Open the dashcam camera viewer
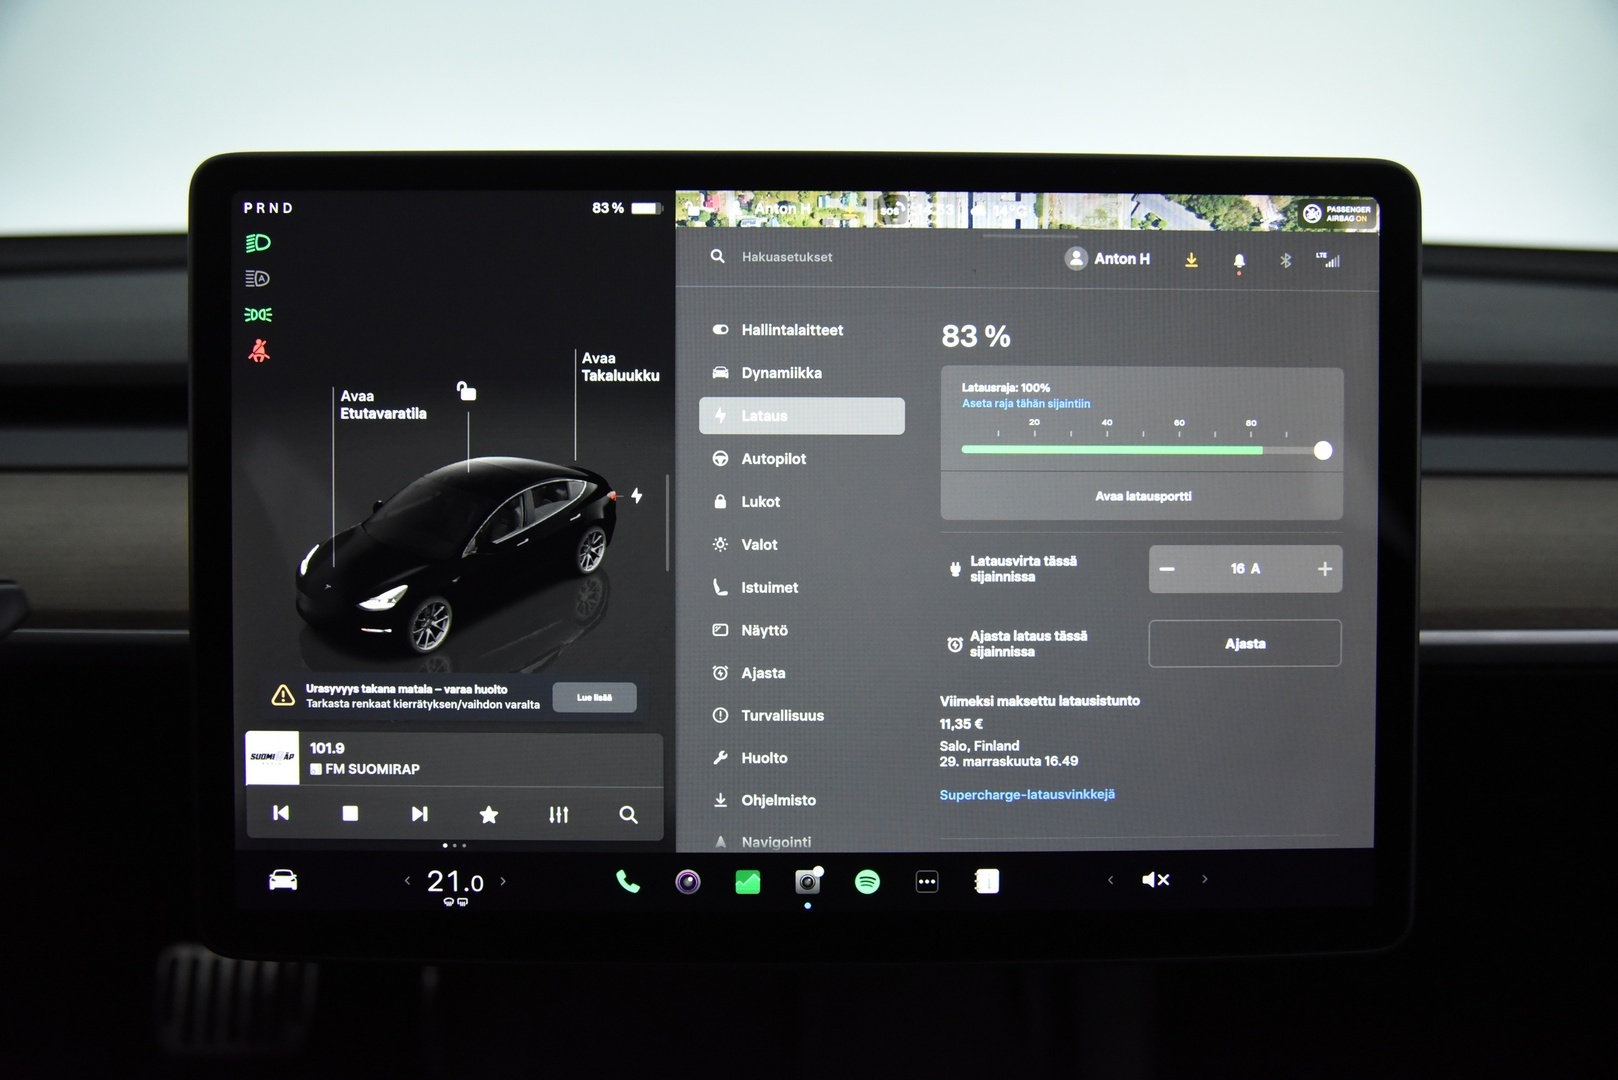 coord(806,881)
